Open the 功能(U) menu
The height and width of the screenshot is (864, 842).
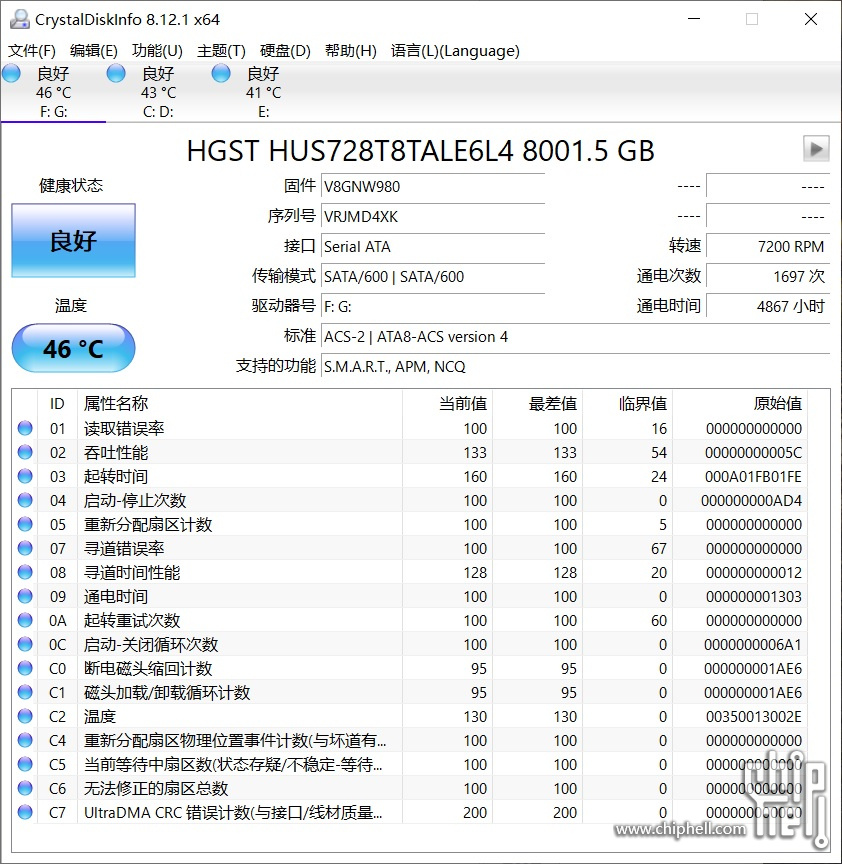pyautogui.click(x=157, y=51)
